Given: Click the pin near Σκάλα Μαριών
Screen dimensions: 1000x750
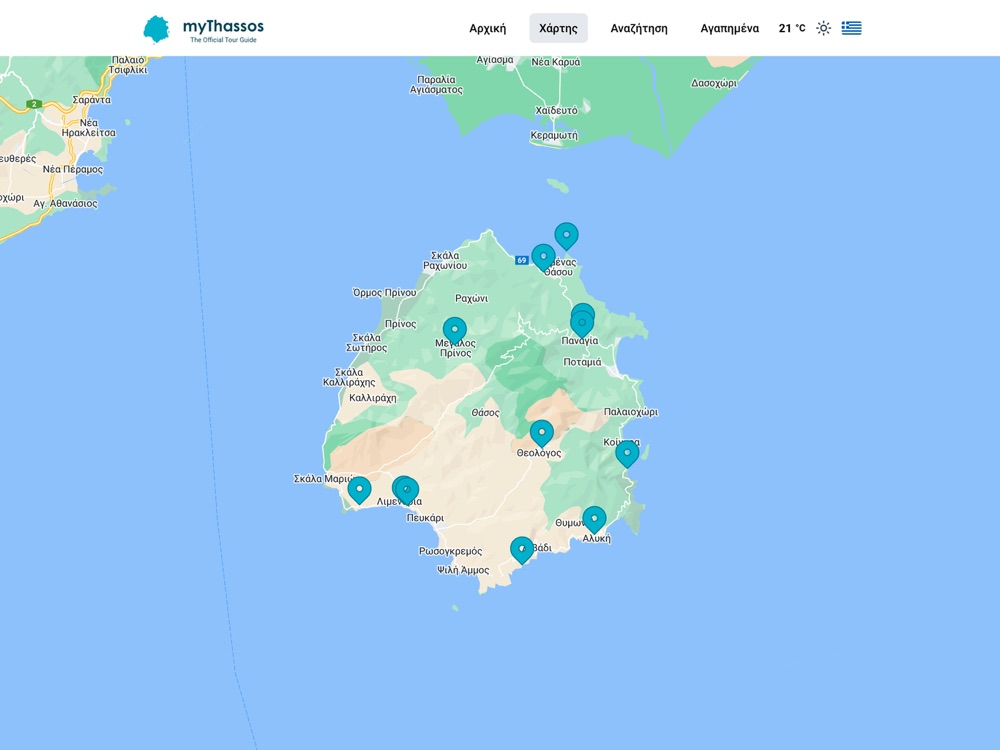Looking at the screenshot, I should click(359, 490).
